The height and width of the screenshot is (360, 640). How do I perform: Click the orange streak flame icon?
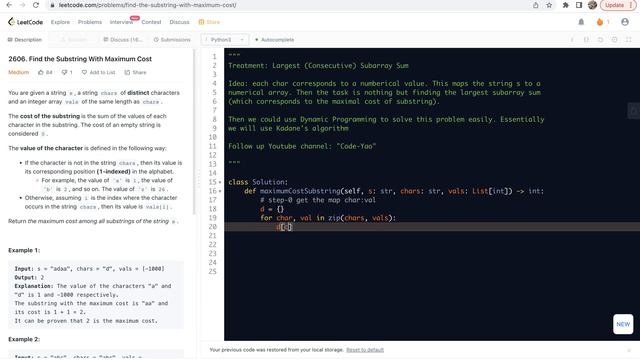[600, 22]
